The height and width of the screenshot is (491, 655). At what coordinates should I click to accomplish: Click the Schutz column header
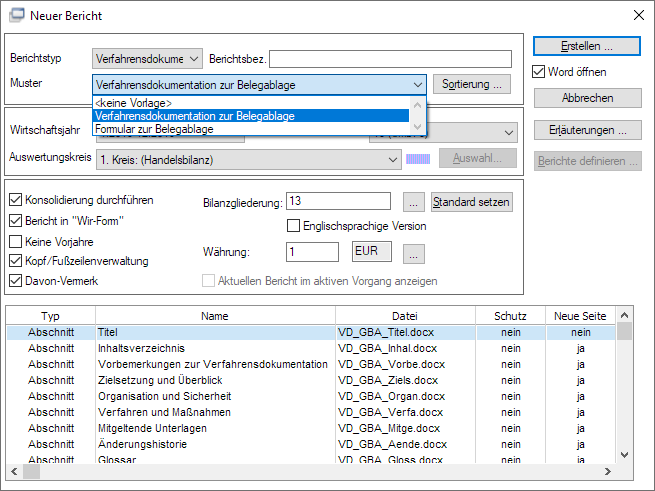pyautogui.click(x=510, y=316)
